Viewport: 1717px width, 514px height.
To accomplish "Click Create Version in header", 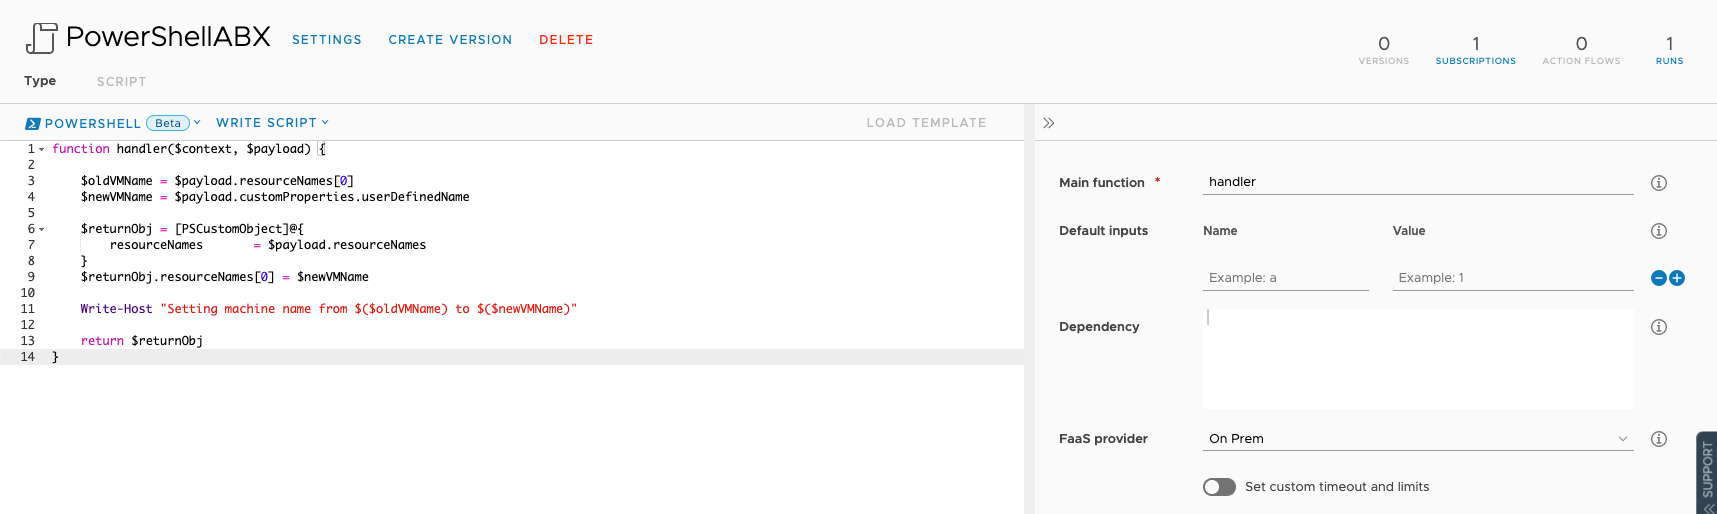I will pos(450,40).
